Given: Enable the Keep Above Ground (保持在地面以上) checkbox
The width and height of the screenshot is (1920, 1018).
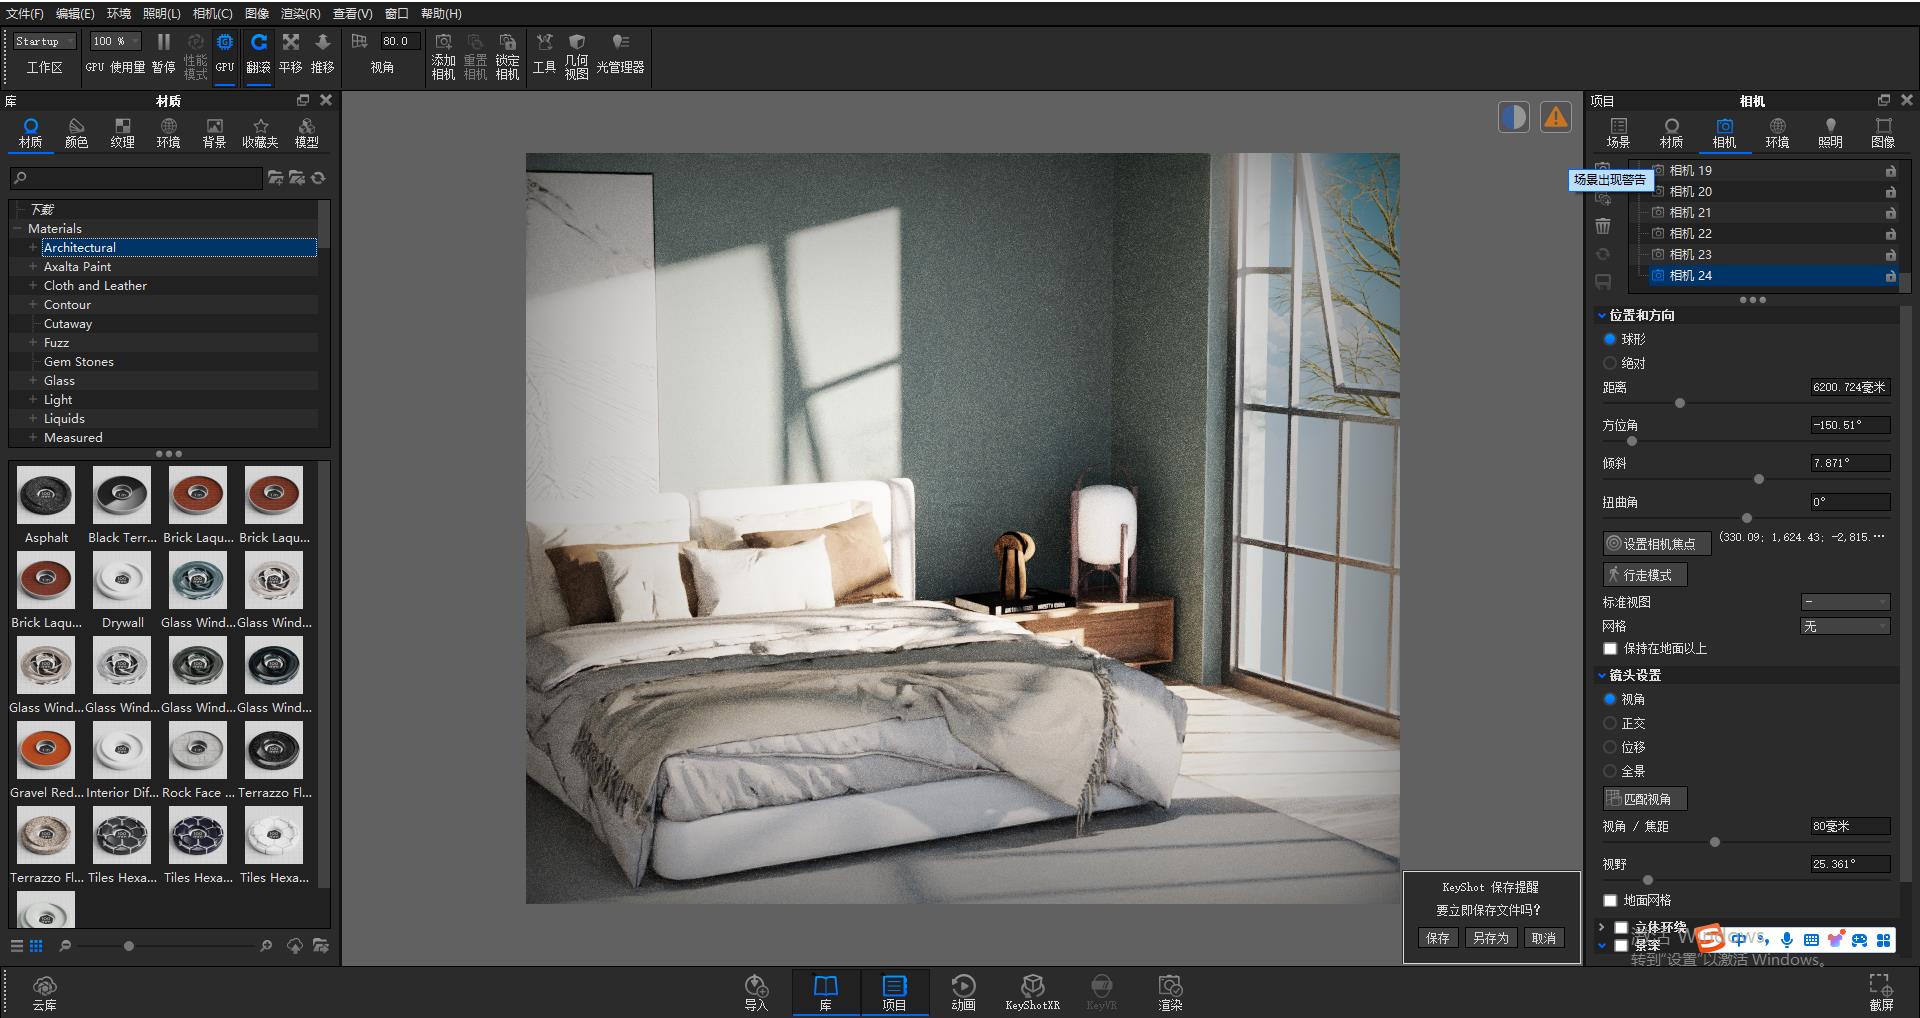Looking at the screenshot, I should click(x=1610, y=649).
